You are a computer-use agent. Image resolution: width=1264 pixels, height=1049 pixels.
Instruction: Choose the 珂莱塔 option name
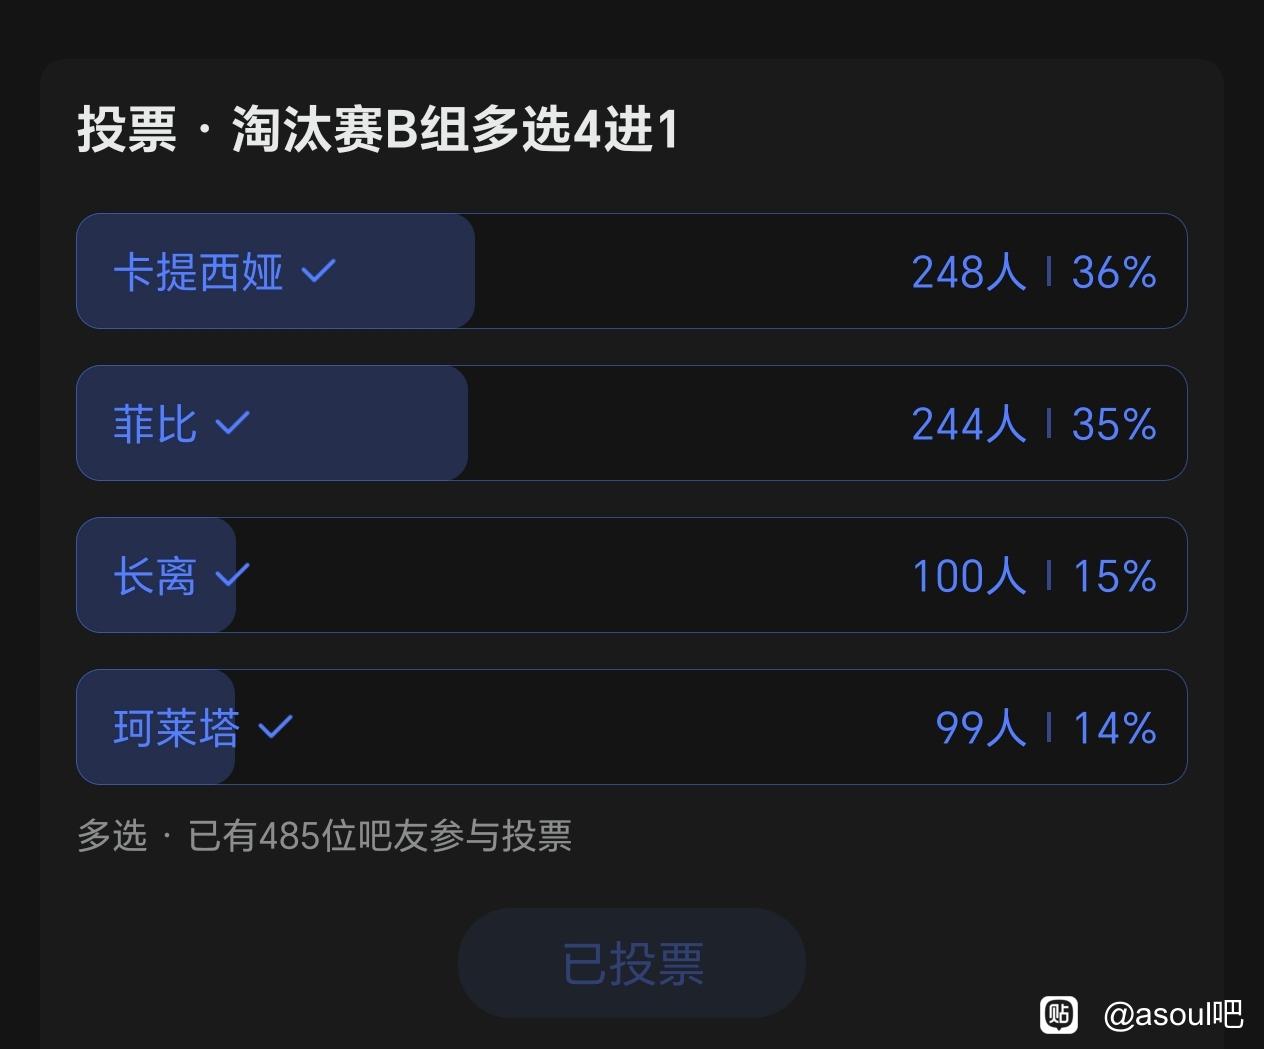(x=177, y=728)
